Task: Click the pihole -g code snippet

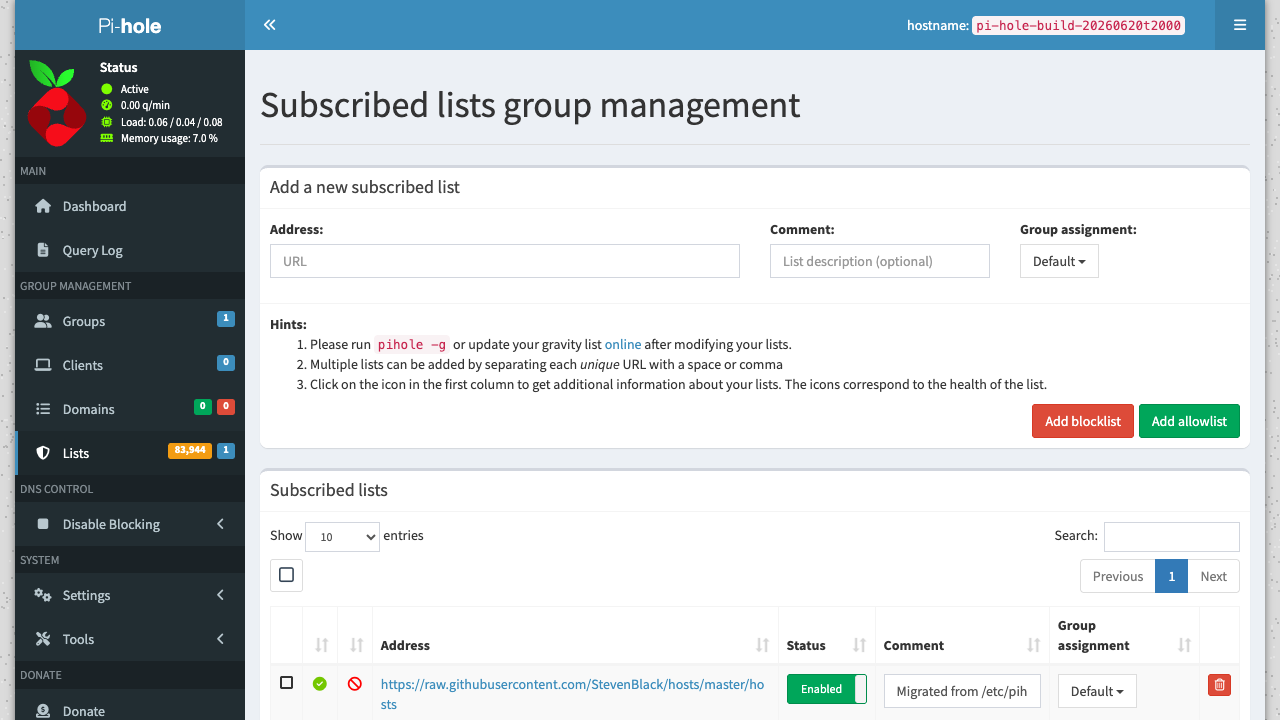Action: [412, 344]
